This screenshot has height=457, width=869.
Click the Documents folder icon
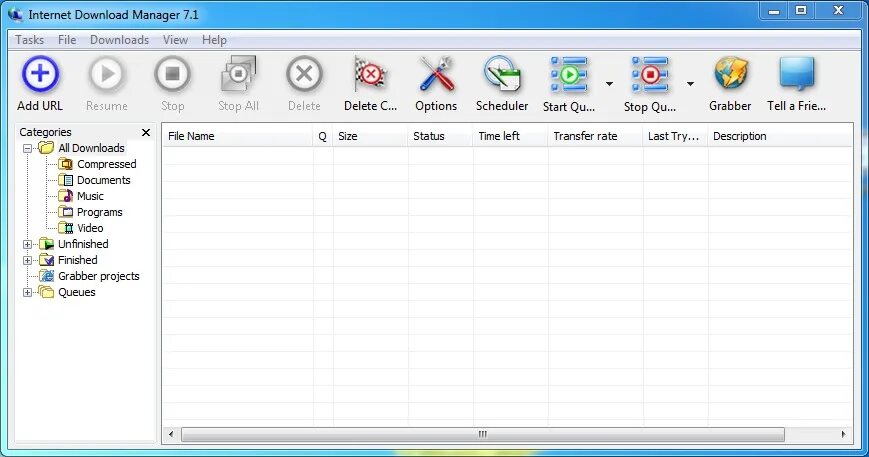coord(65,180)
